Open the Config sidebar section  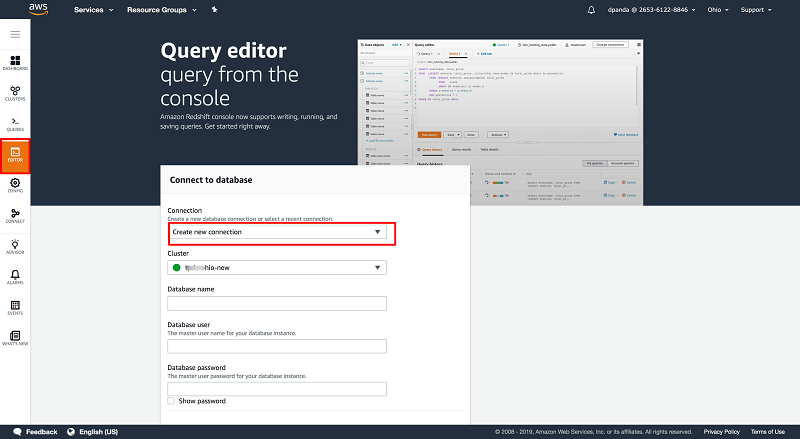[15, 186]
